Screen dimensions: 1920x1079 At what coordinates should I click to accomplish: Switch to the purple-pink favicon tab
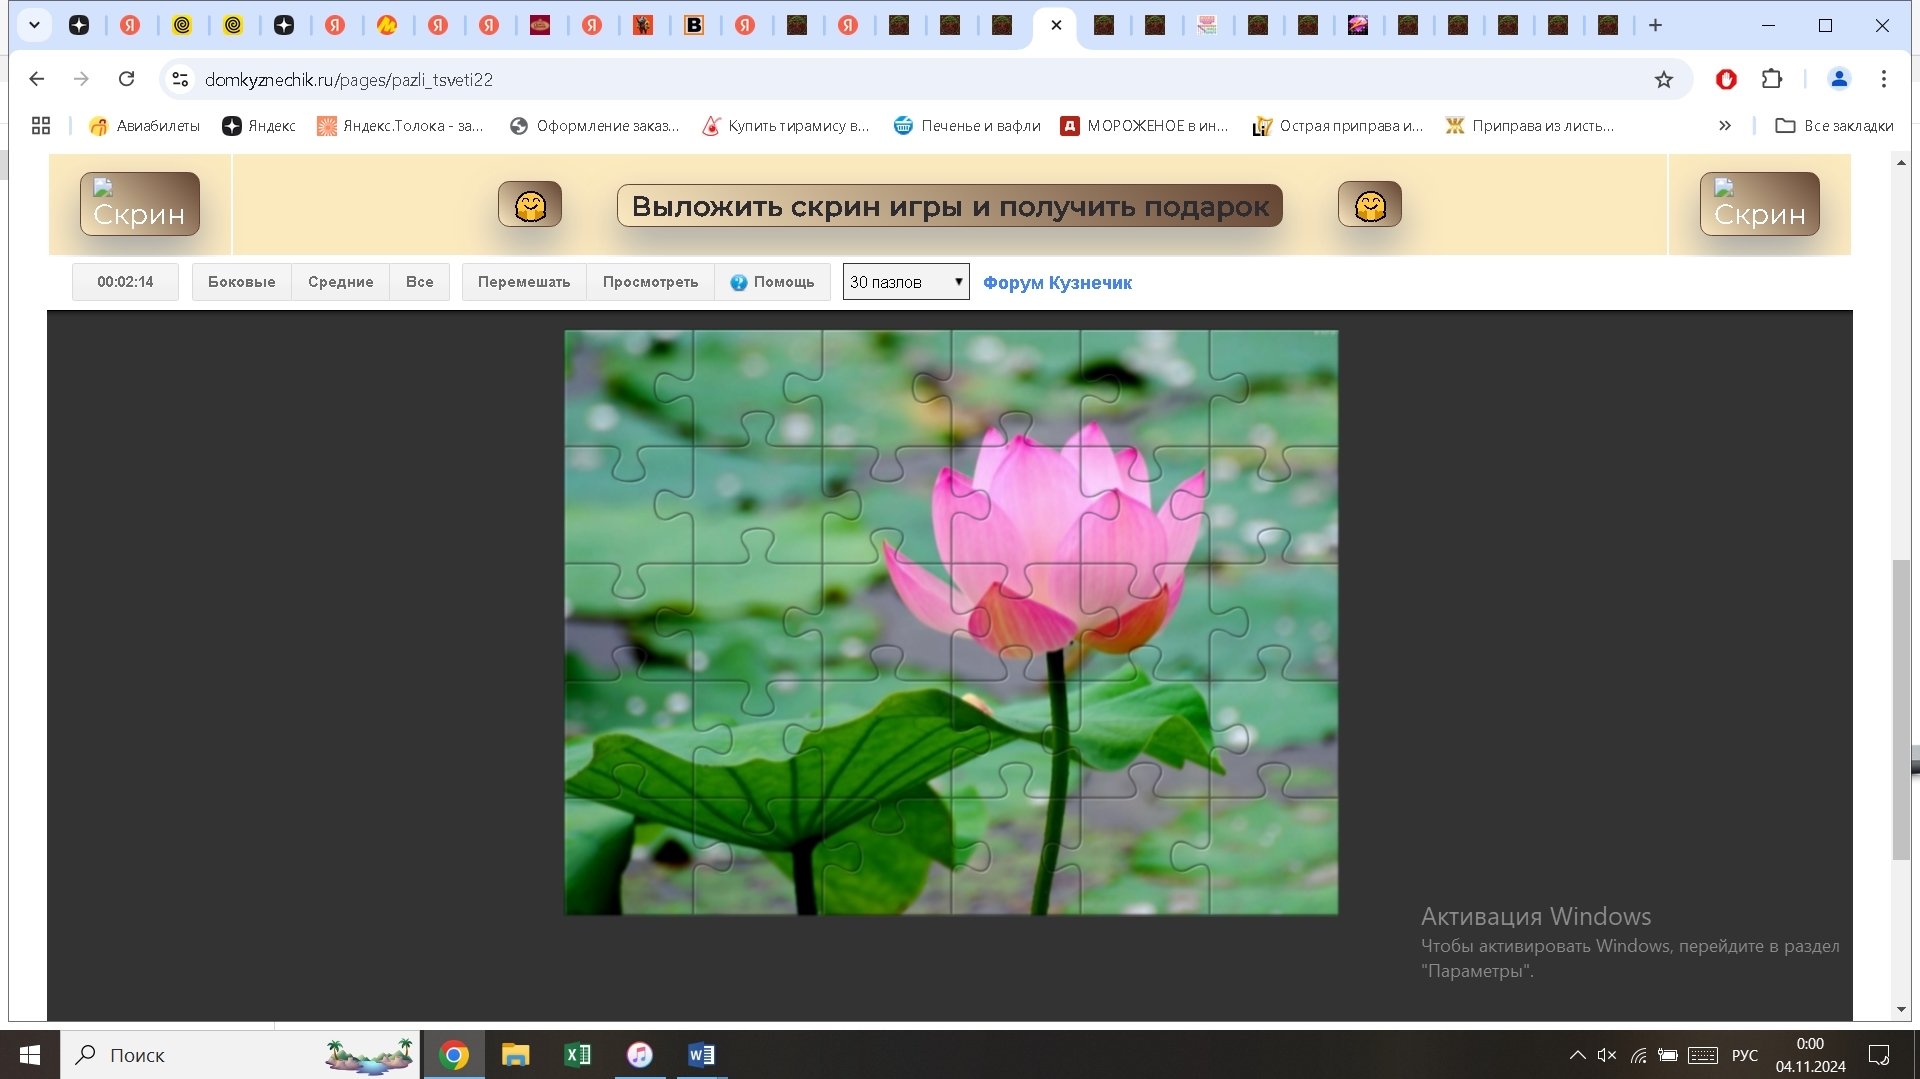pos(1358,26)
